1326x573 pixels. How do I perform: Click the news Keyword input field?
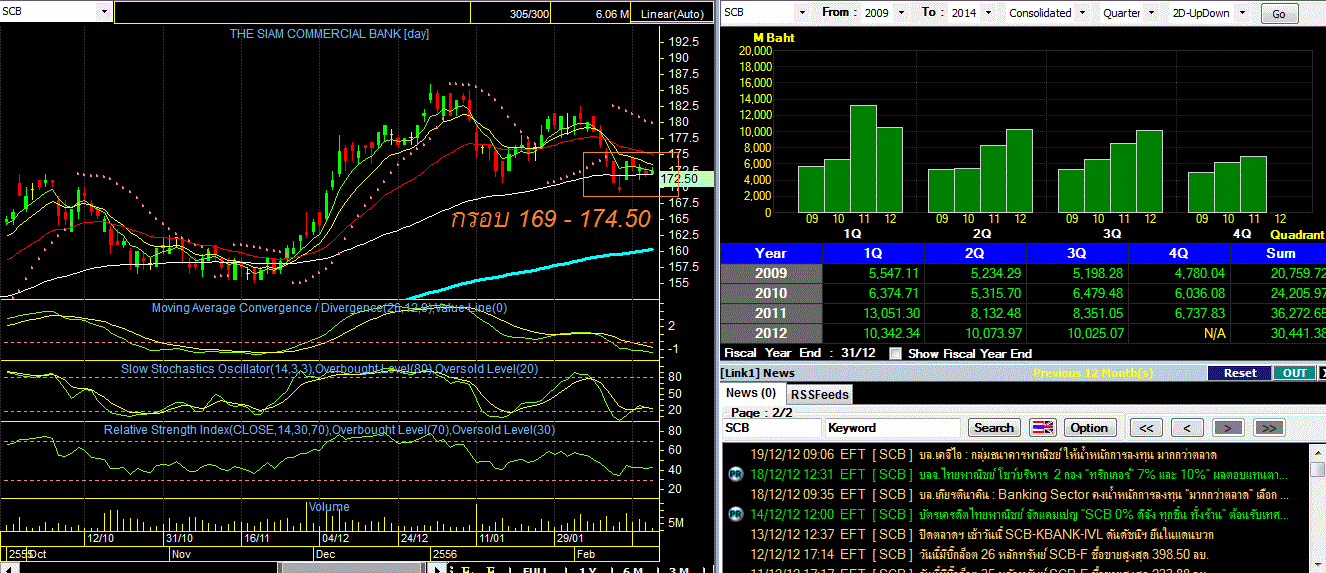click(894, 428)
